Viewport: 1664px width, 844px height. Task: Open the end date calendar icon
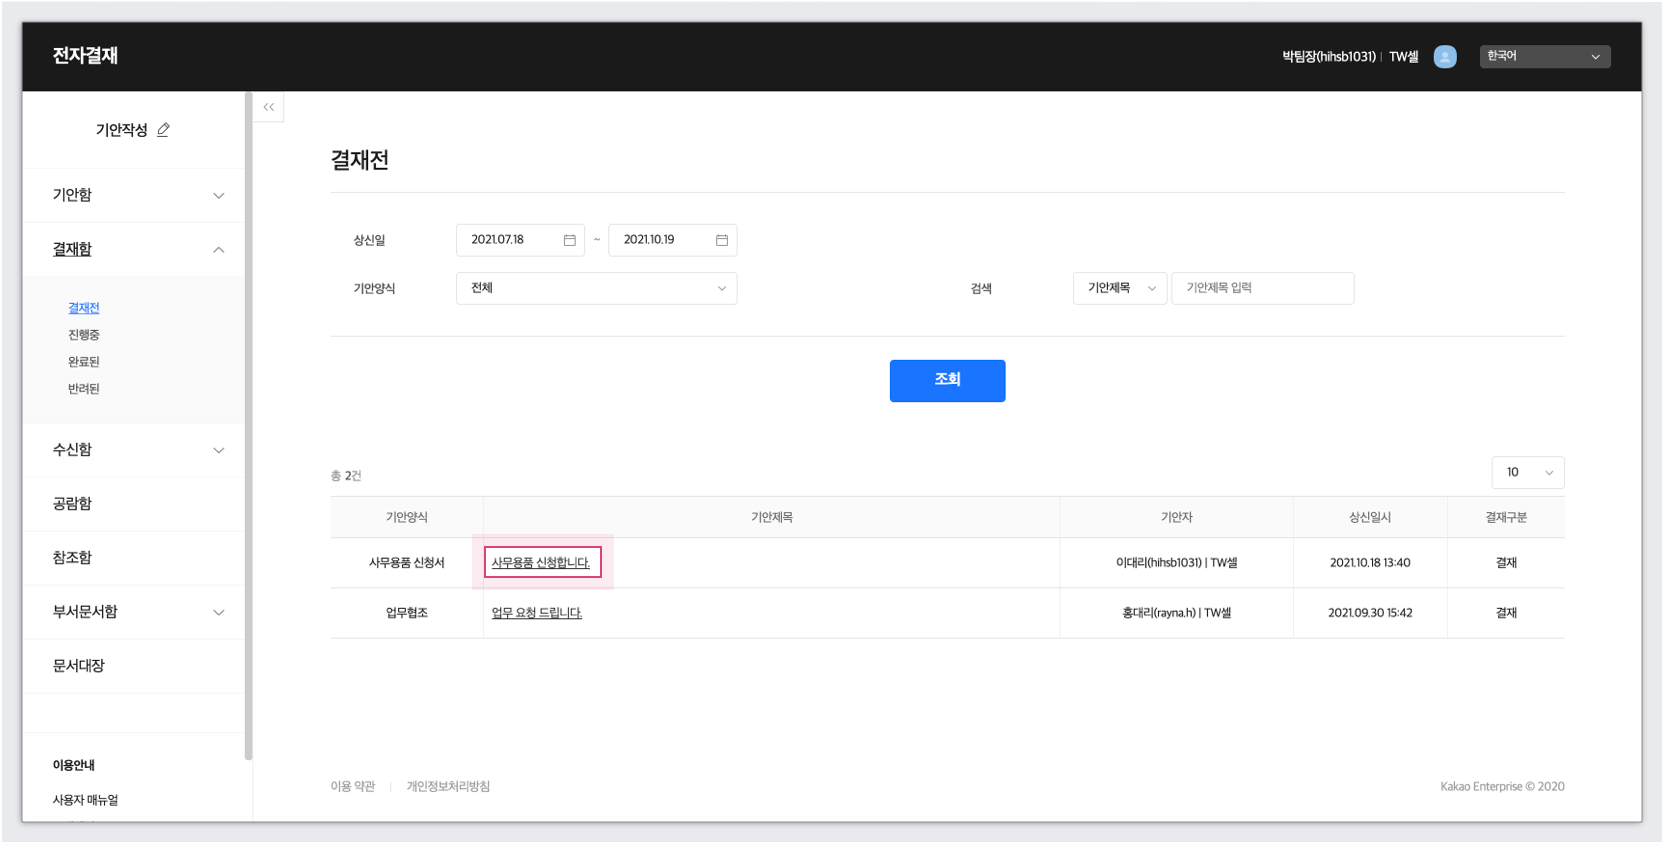pos(721,240)
